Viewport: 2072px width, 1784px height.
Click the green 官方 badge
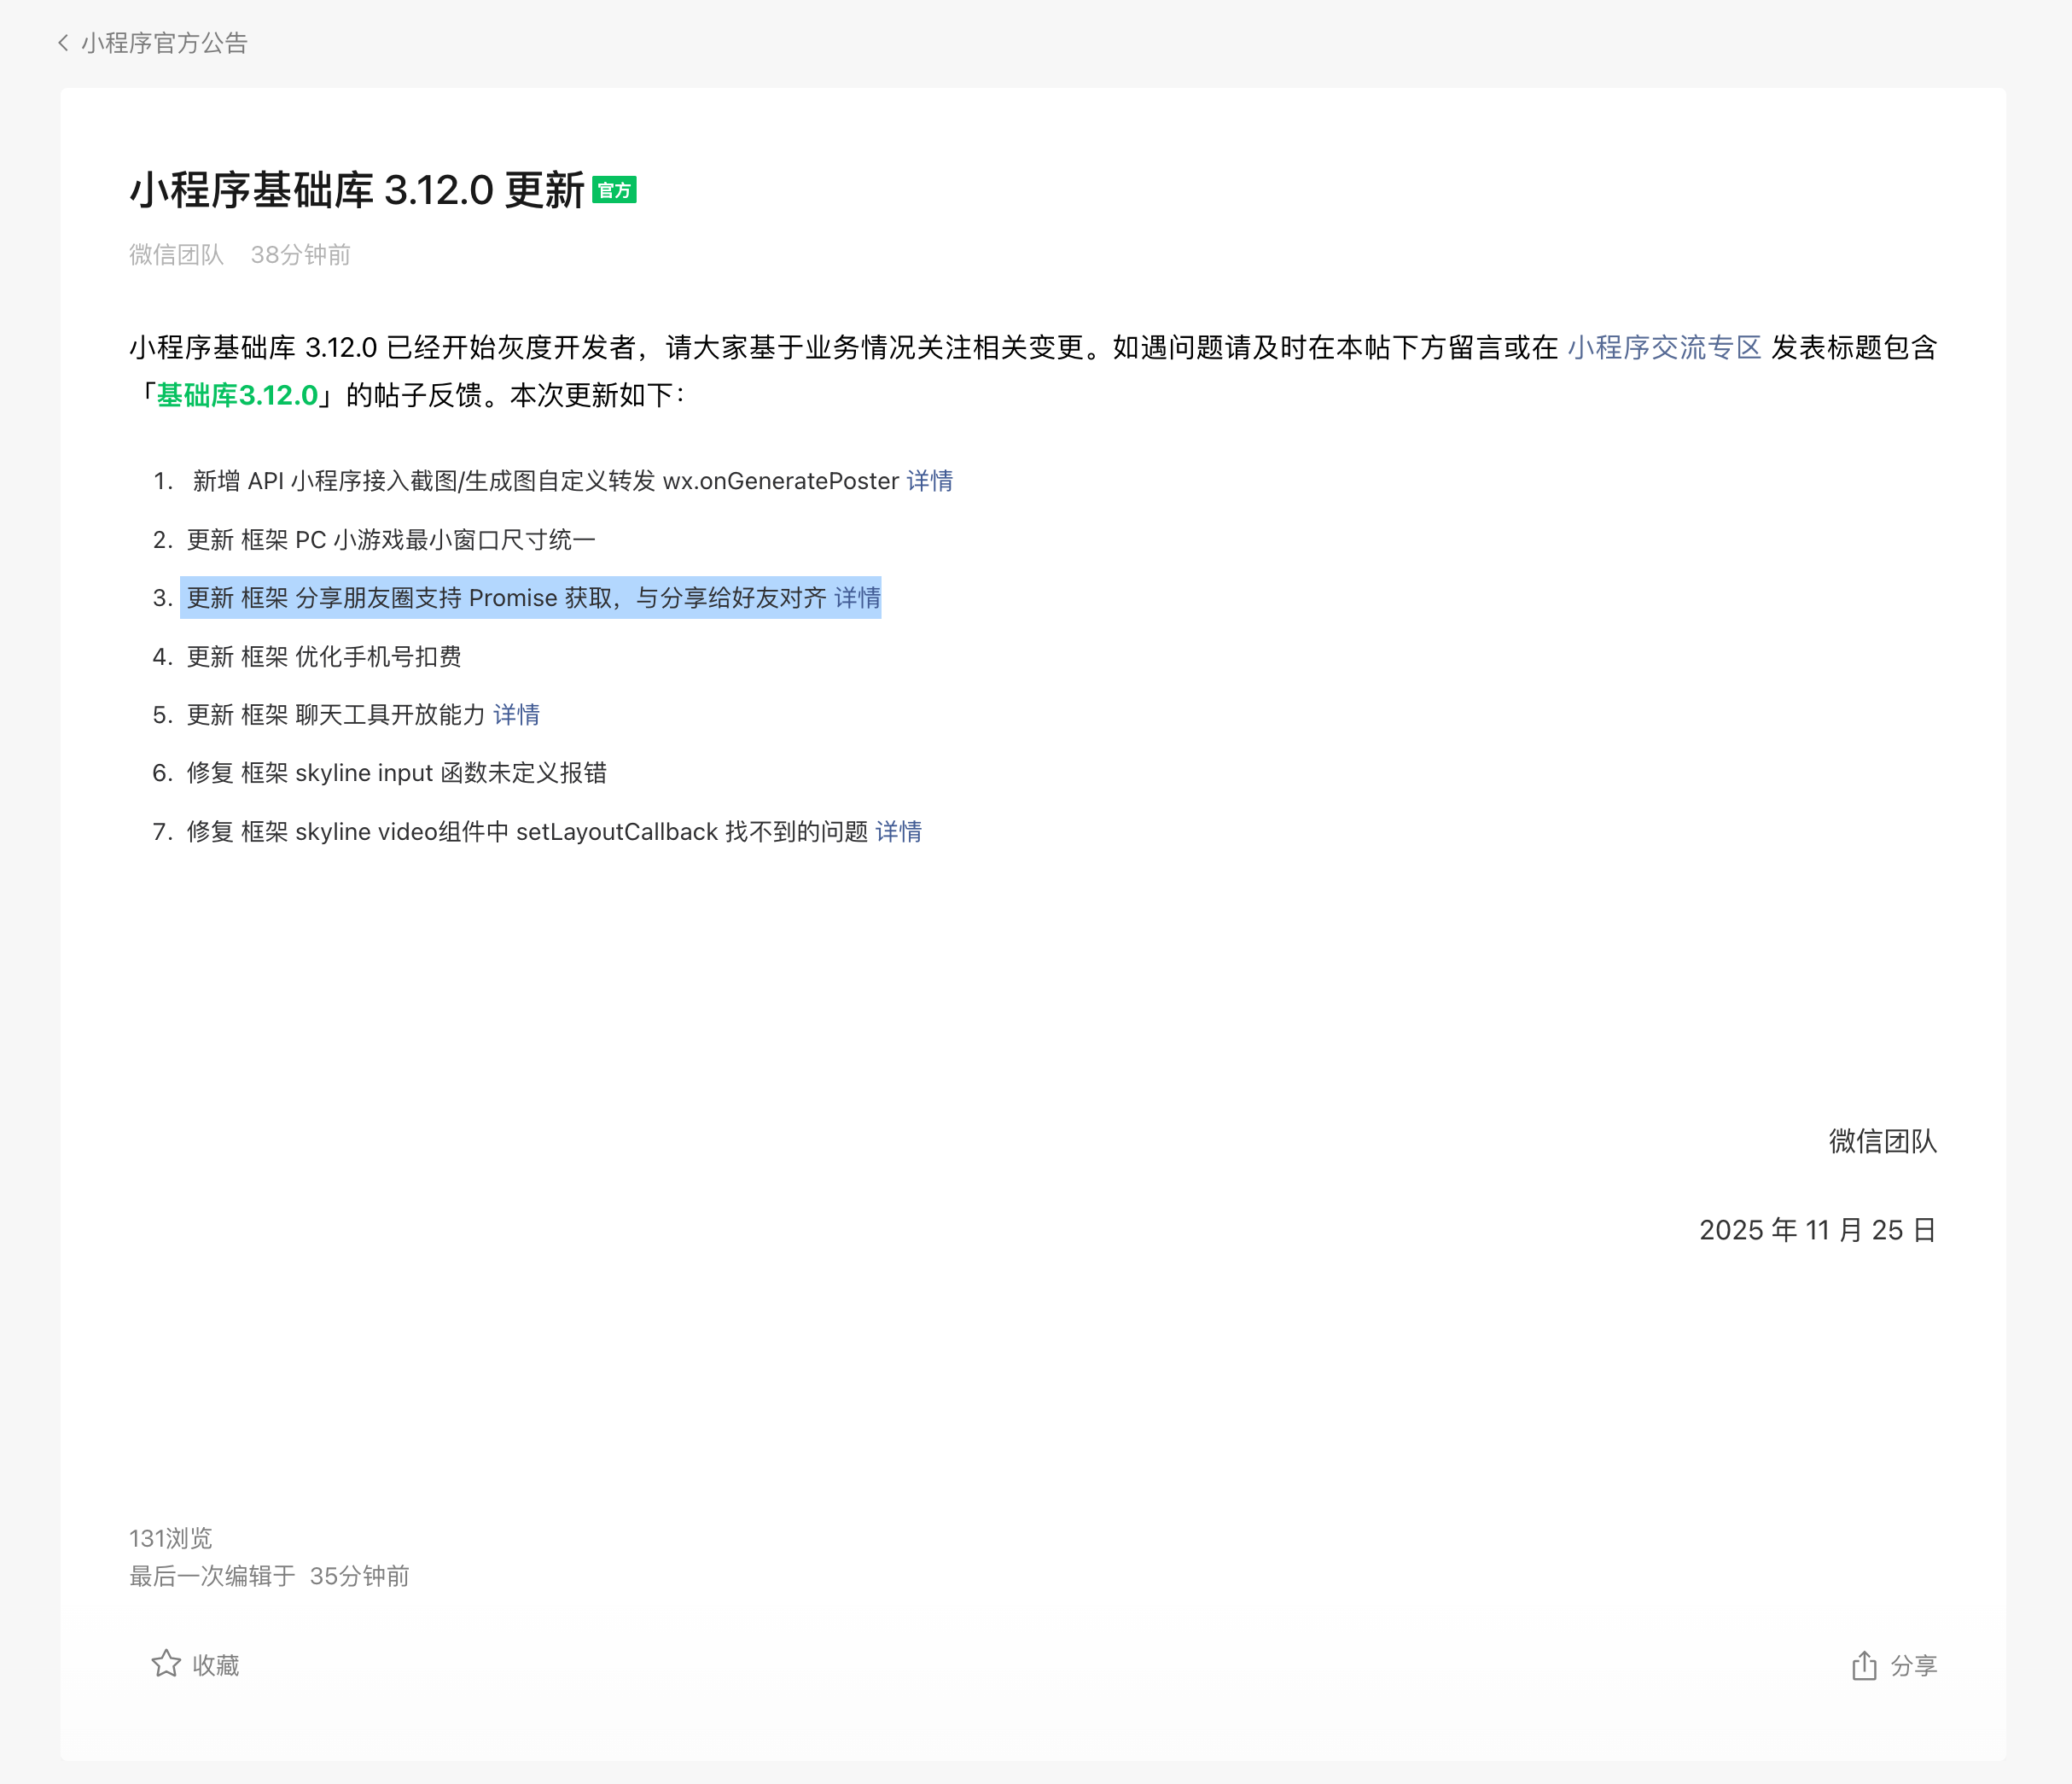click(614, 190)
